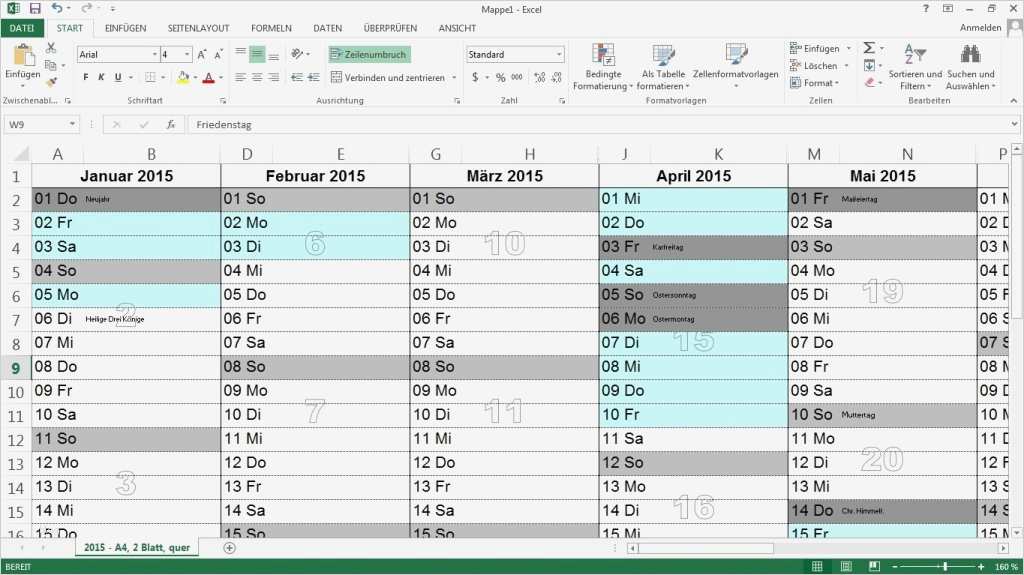Apply currency accounting format ($)
Viewport: 1024px width, 575px height.
coord(475,77)
